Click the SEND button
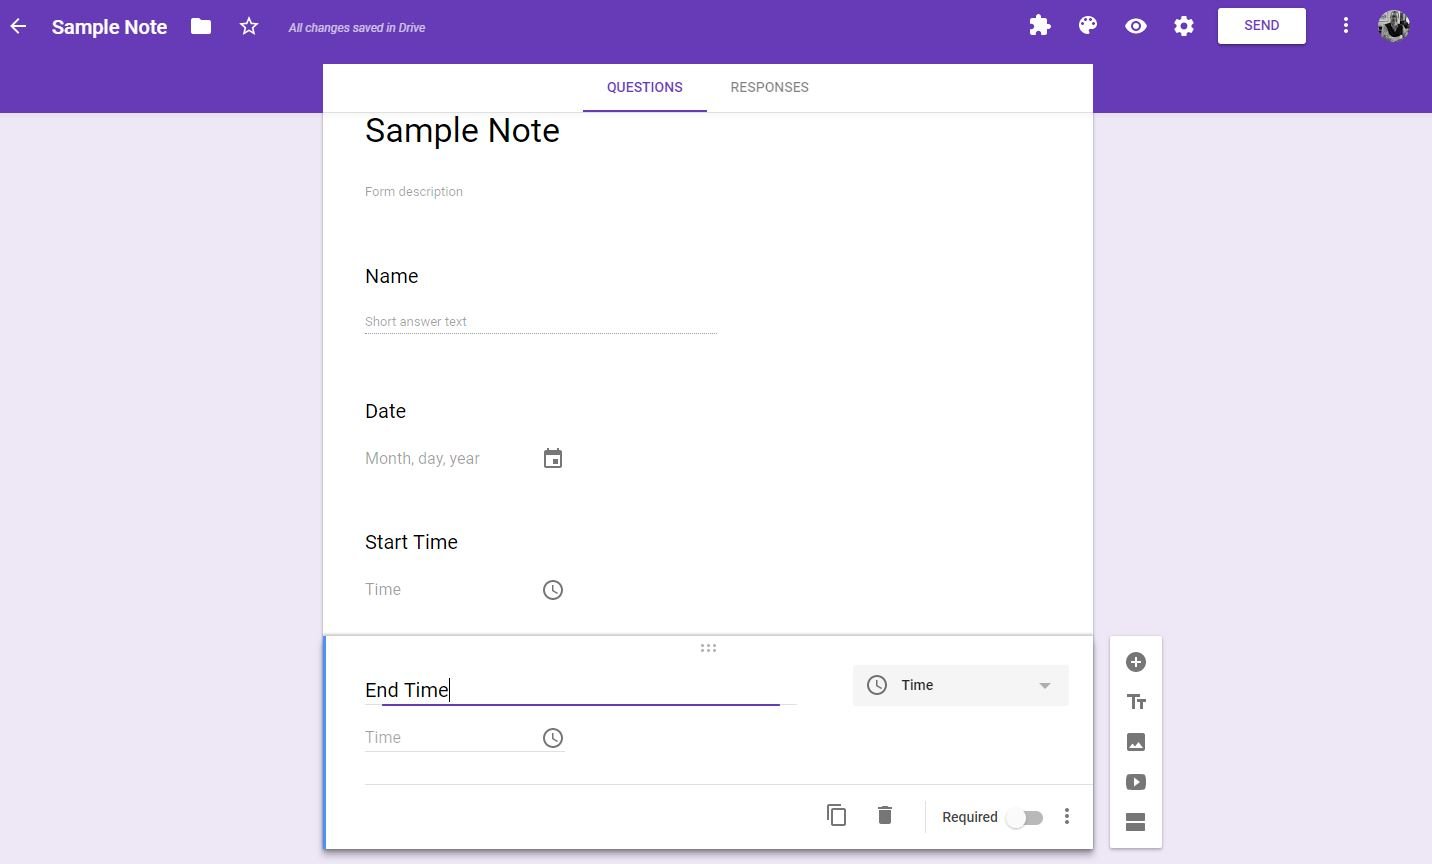This screenshot has width=1432, height=864. pyautogui.click(x=1262, y=26)
